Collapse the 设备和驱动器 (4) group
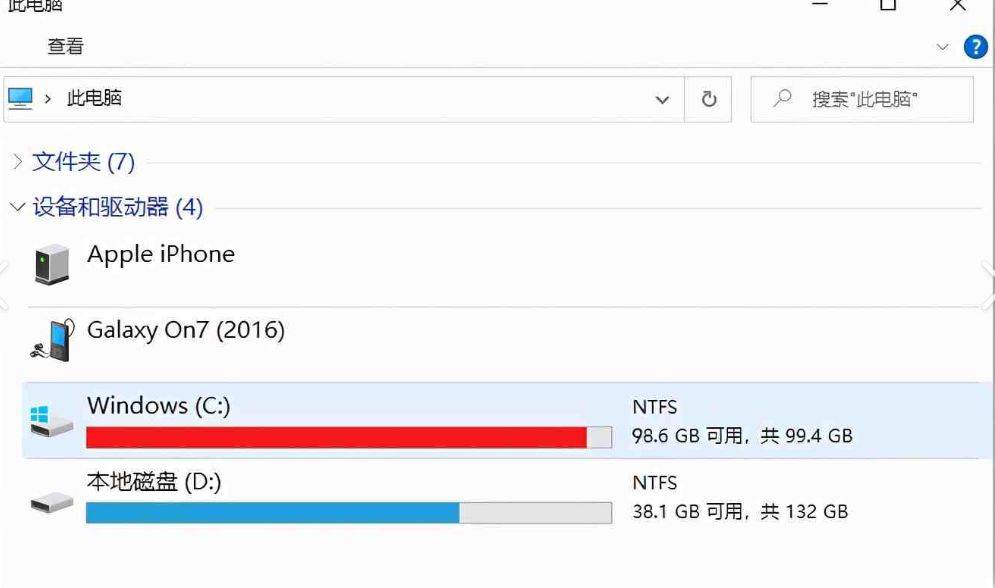The width and height of the screenshot is (995, 588). 17,207
